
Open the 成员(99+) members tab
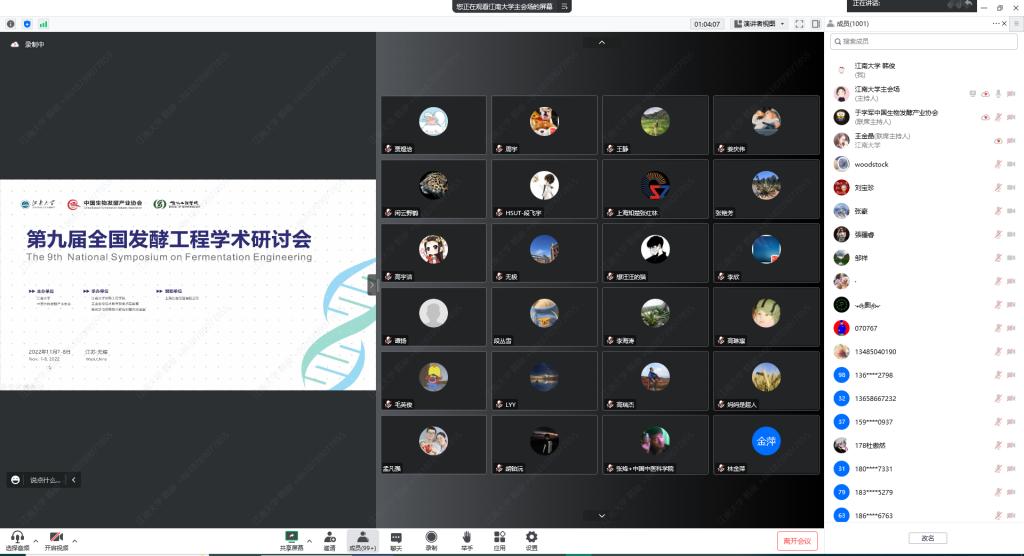click(x=362, y=539)
